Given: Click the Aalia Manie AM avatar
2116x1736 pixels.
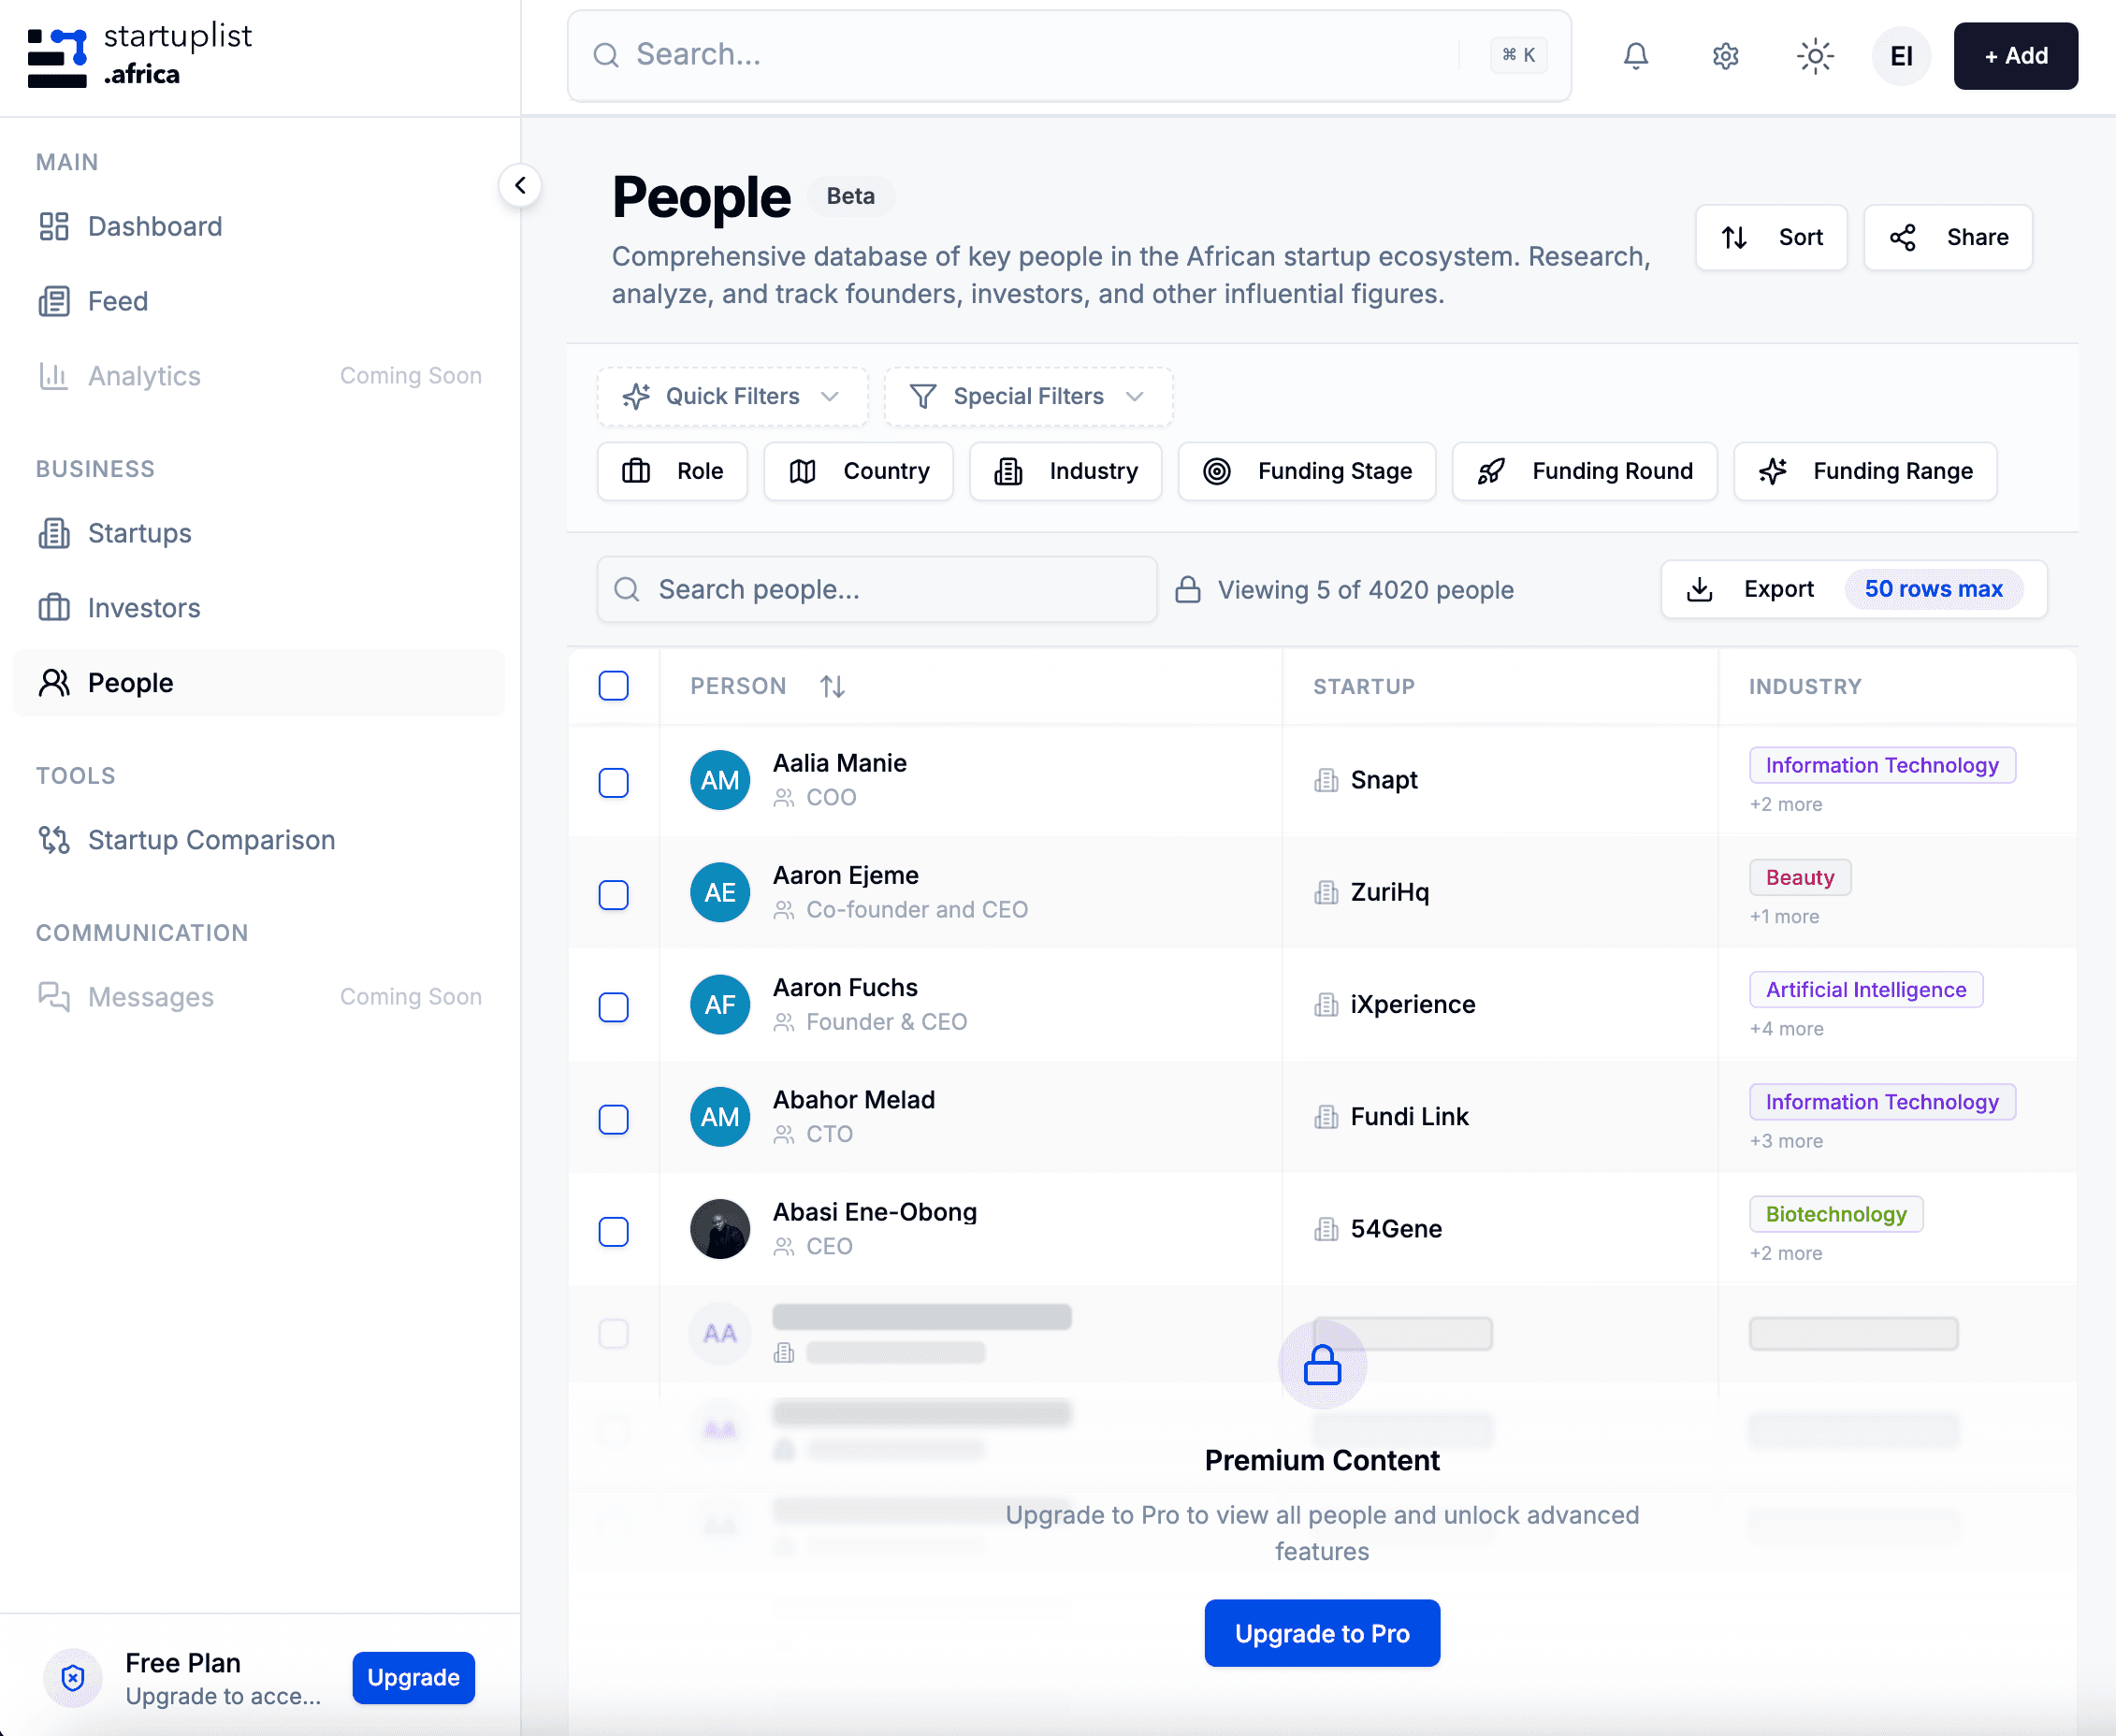Looking at the screenshot, I should tap(720, 780).
